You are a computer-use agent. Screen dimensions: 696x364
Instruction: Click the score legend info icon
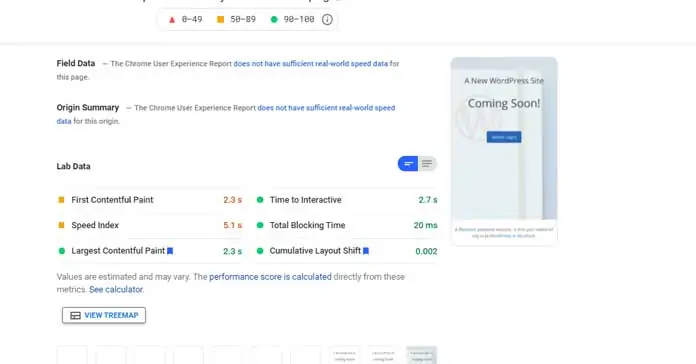pos(327,20)
